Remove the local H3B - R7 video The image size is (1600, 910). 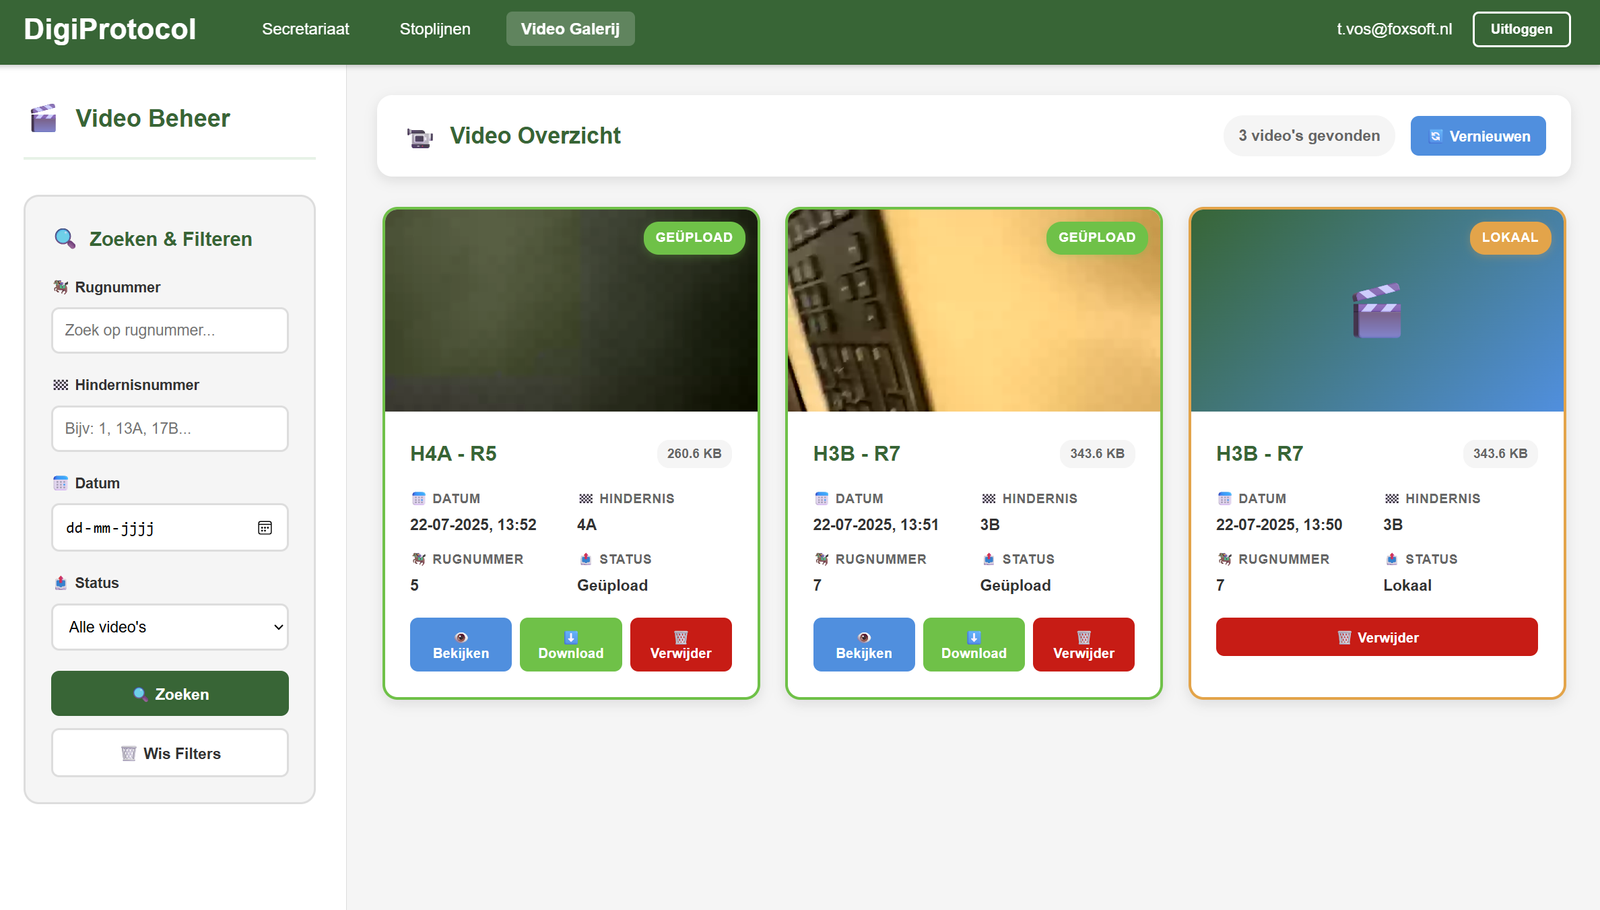click(1377, 637)
